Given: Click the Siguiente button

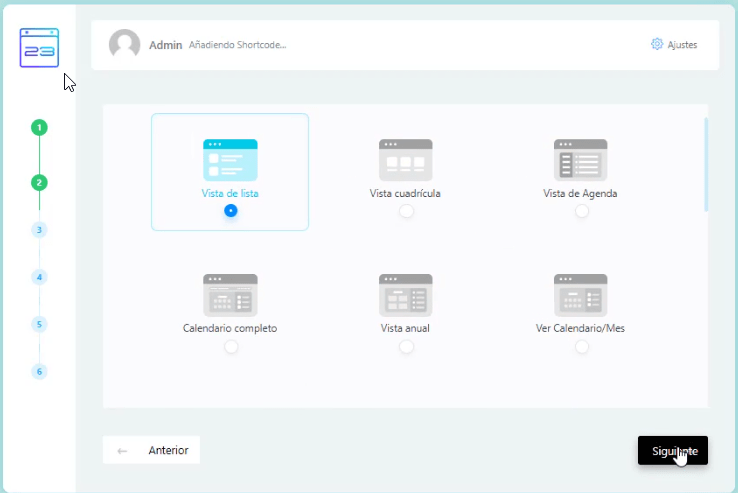Looking at the screenshot, I should point(672,451).
